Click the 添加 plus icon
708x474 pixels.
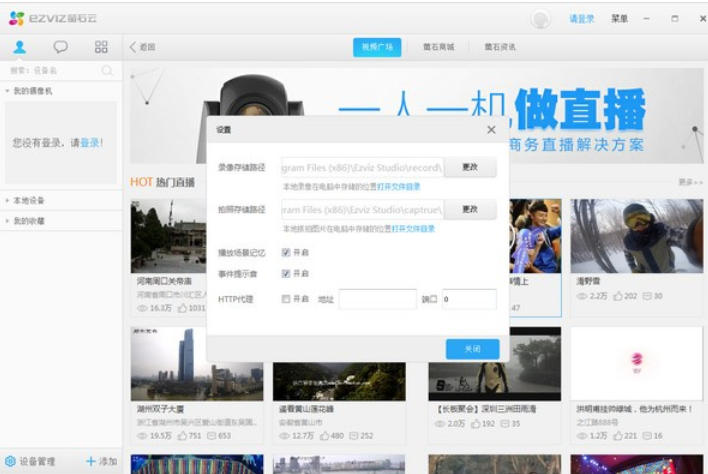click(91, 462)
